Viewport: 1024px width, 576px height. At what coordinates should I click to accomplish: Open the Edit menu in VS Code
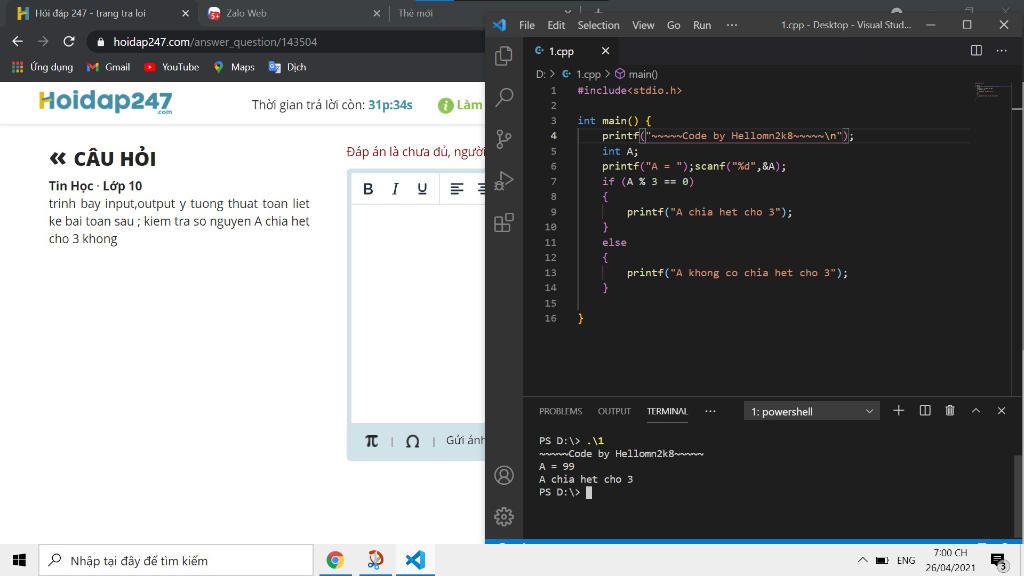[556, 25]
